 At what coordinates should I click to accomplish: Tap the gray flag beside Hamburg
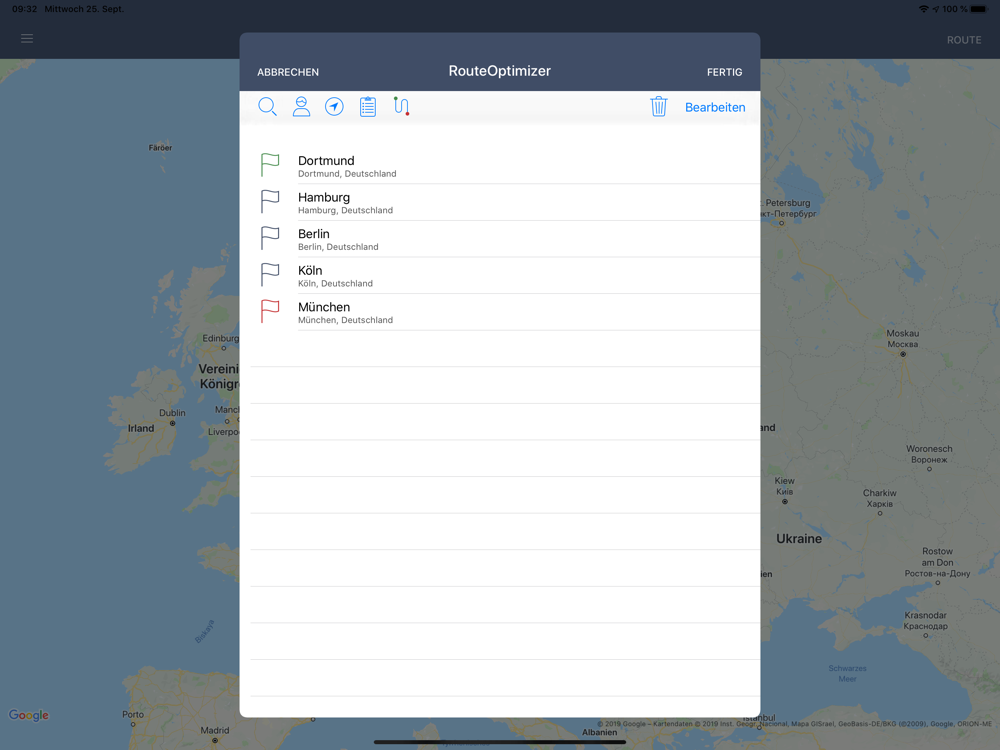click(x=270, y=202)
